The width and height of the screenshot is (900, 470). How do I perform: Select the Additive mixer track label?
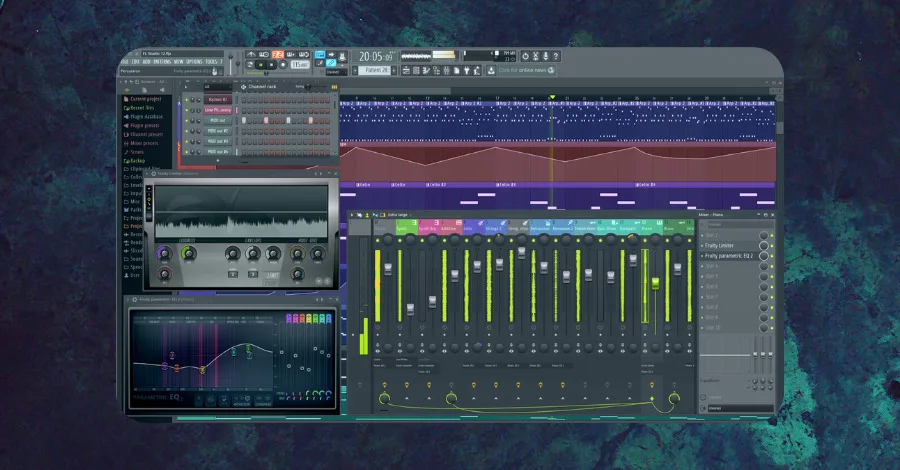[452, 227]
